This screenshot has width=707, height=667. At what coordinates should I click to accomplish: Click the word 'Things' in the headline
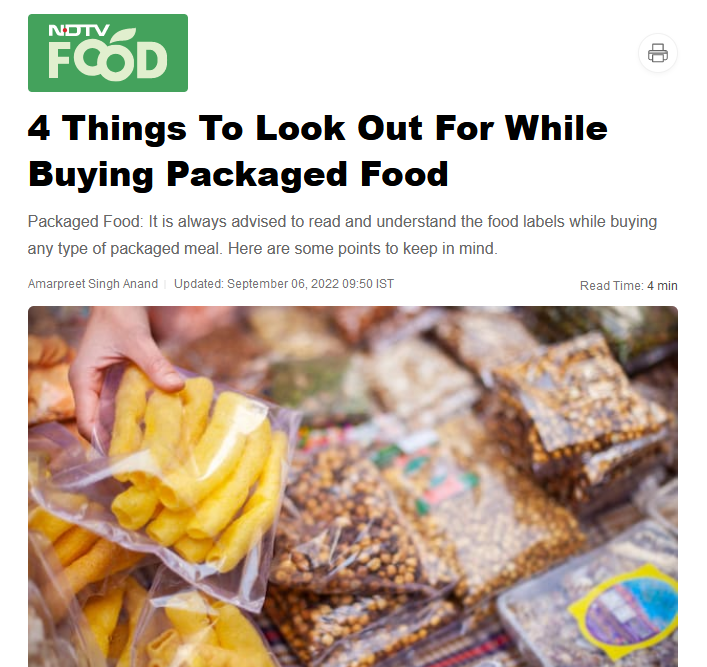point(124,128)
